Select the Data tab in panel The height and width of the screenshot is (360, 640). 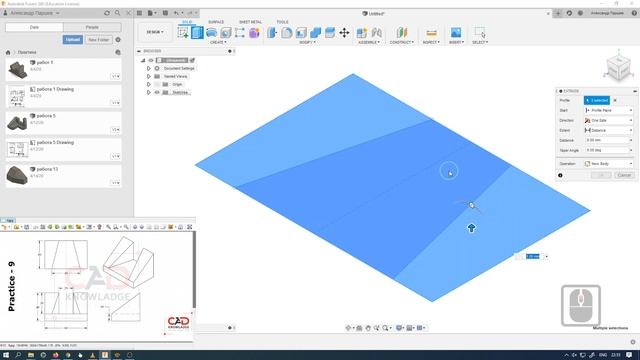point(34,27)
